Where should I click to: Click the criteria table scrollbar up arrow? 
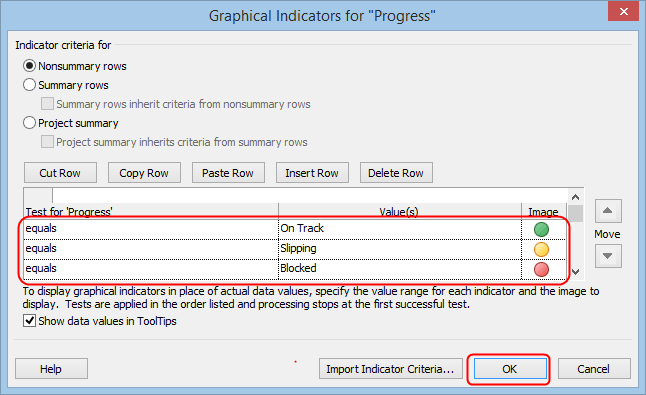point(576,197)
